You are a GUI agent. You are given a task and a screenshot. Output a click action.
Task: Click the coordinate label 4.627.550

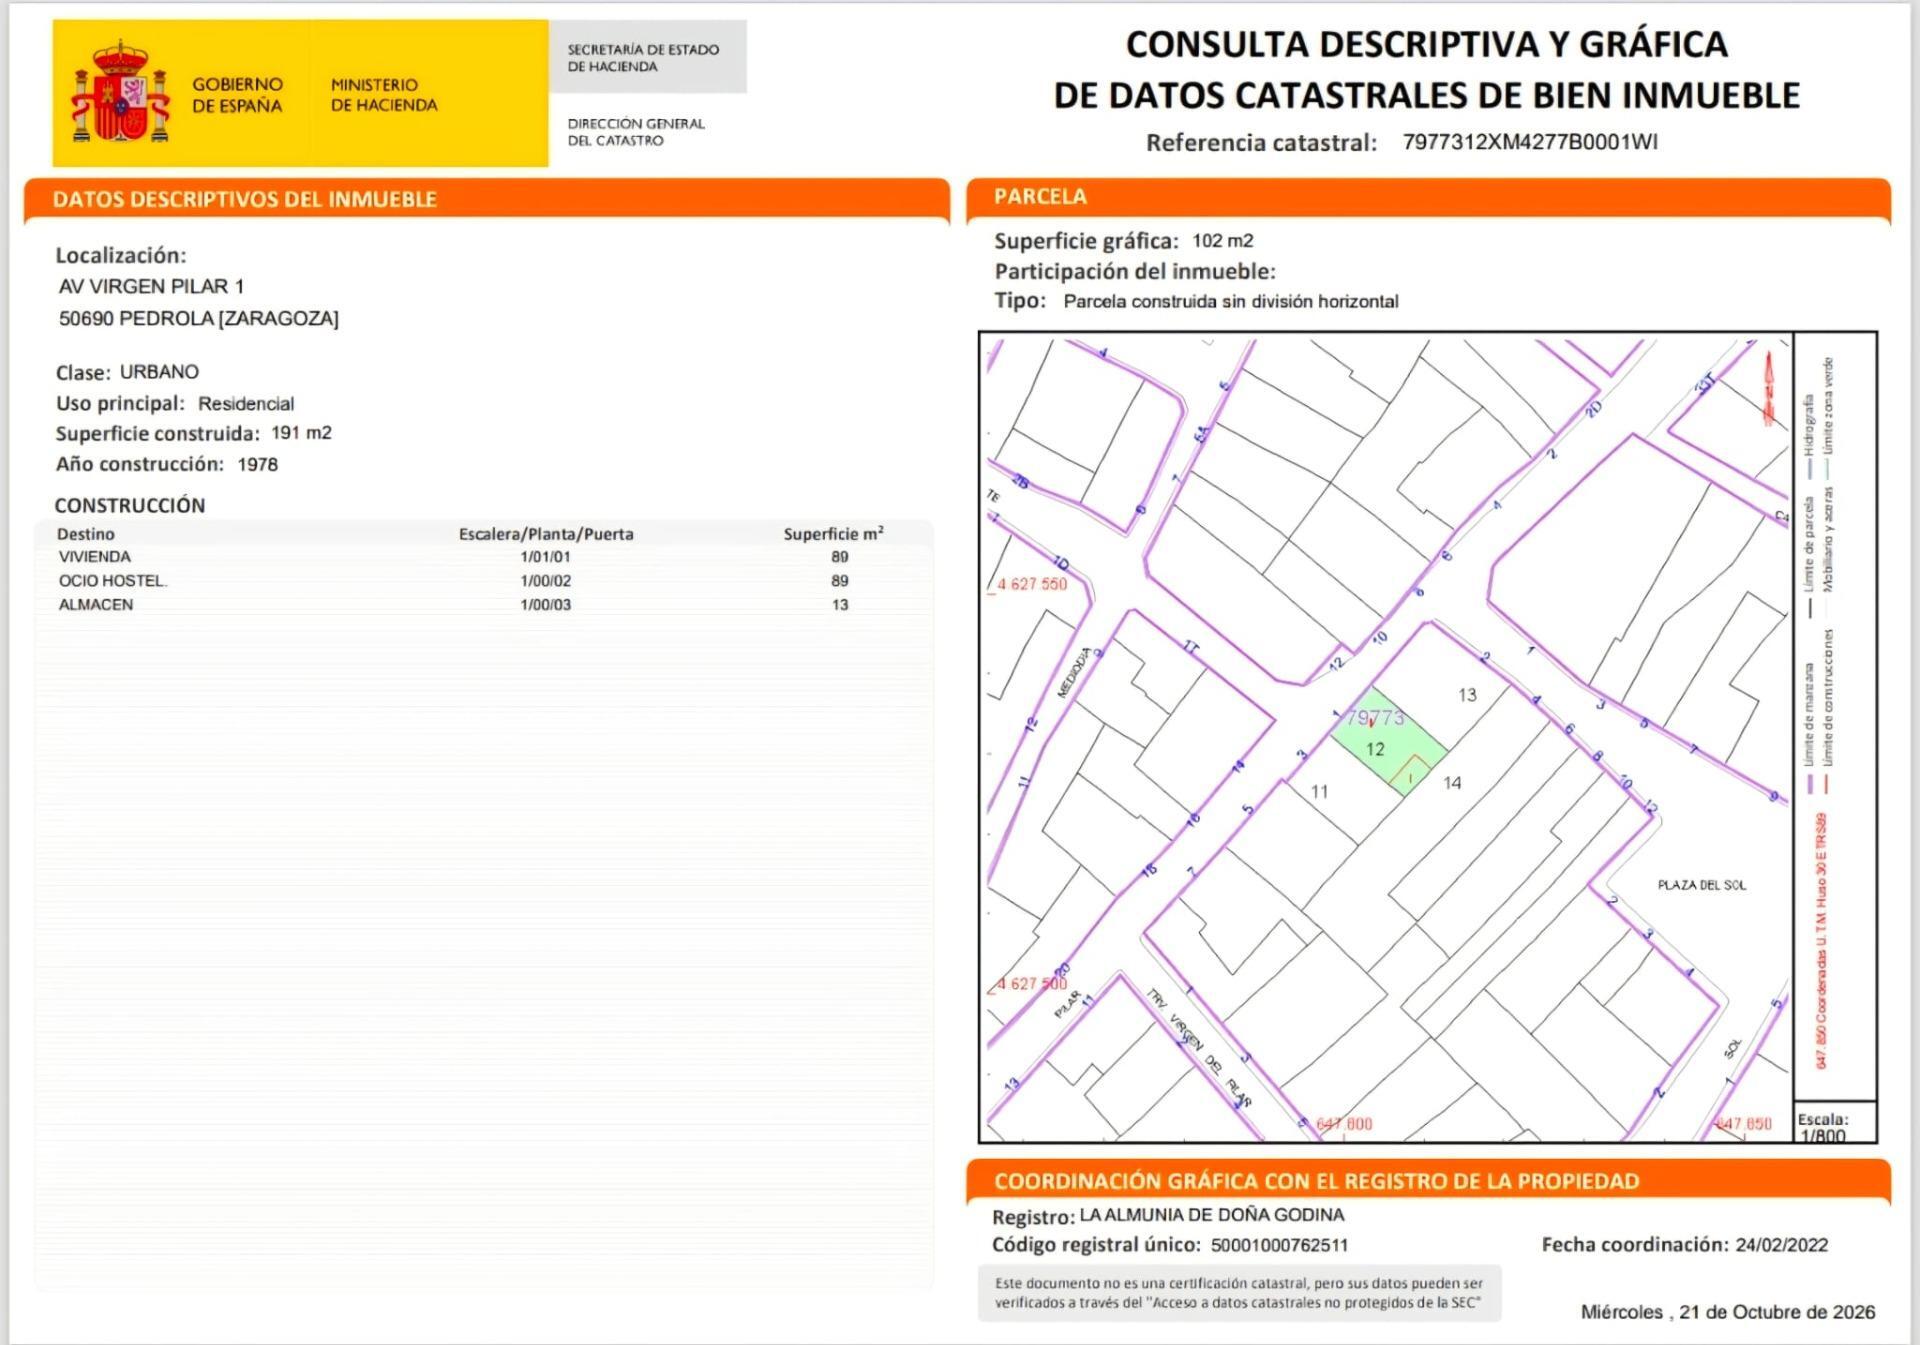(x=1032, y=584)
